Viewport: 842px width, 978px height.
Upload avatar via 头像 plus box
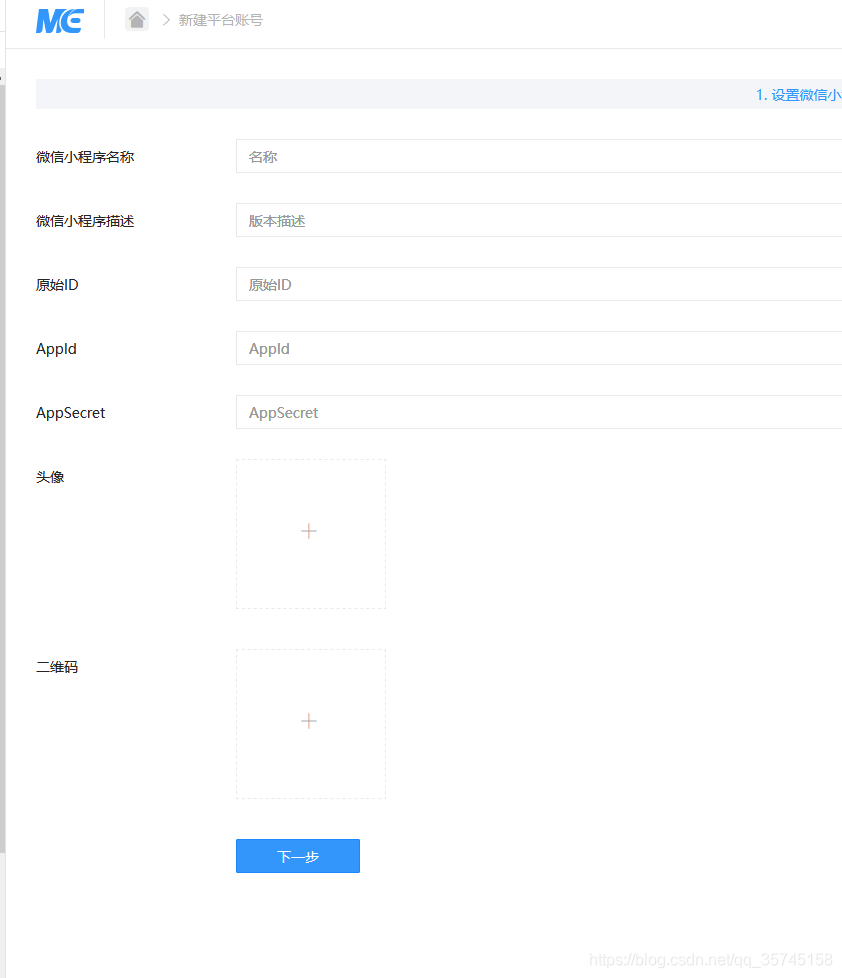pos(311,534)
